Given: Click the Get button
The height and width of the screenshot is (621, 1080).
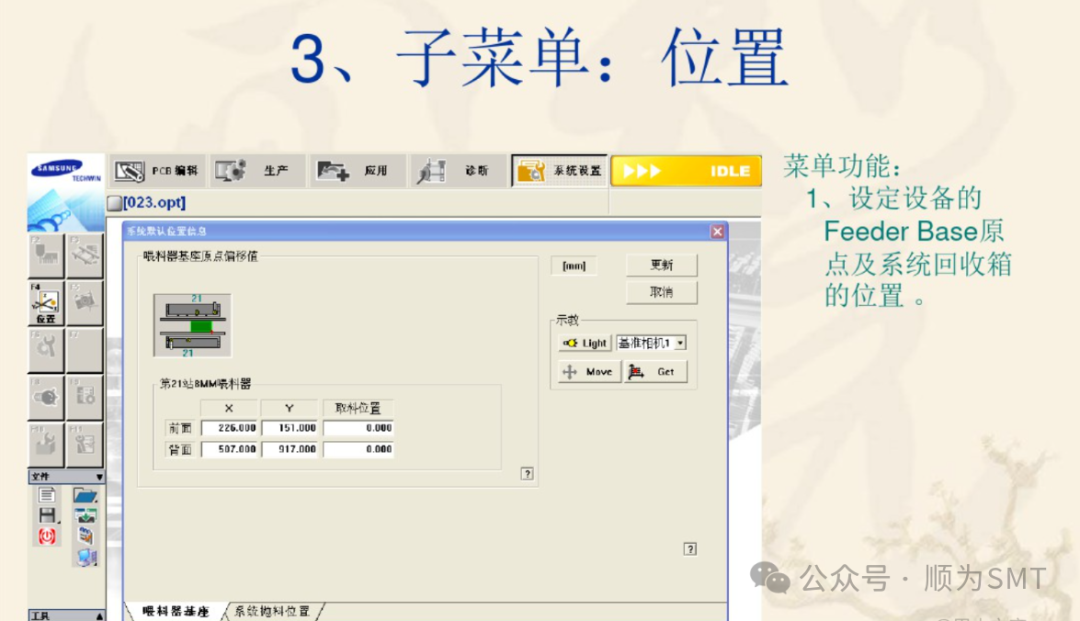Looking at the screenshot, I should [x=655, y=372].
